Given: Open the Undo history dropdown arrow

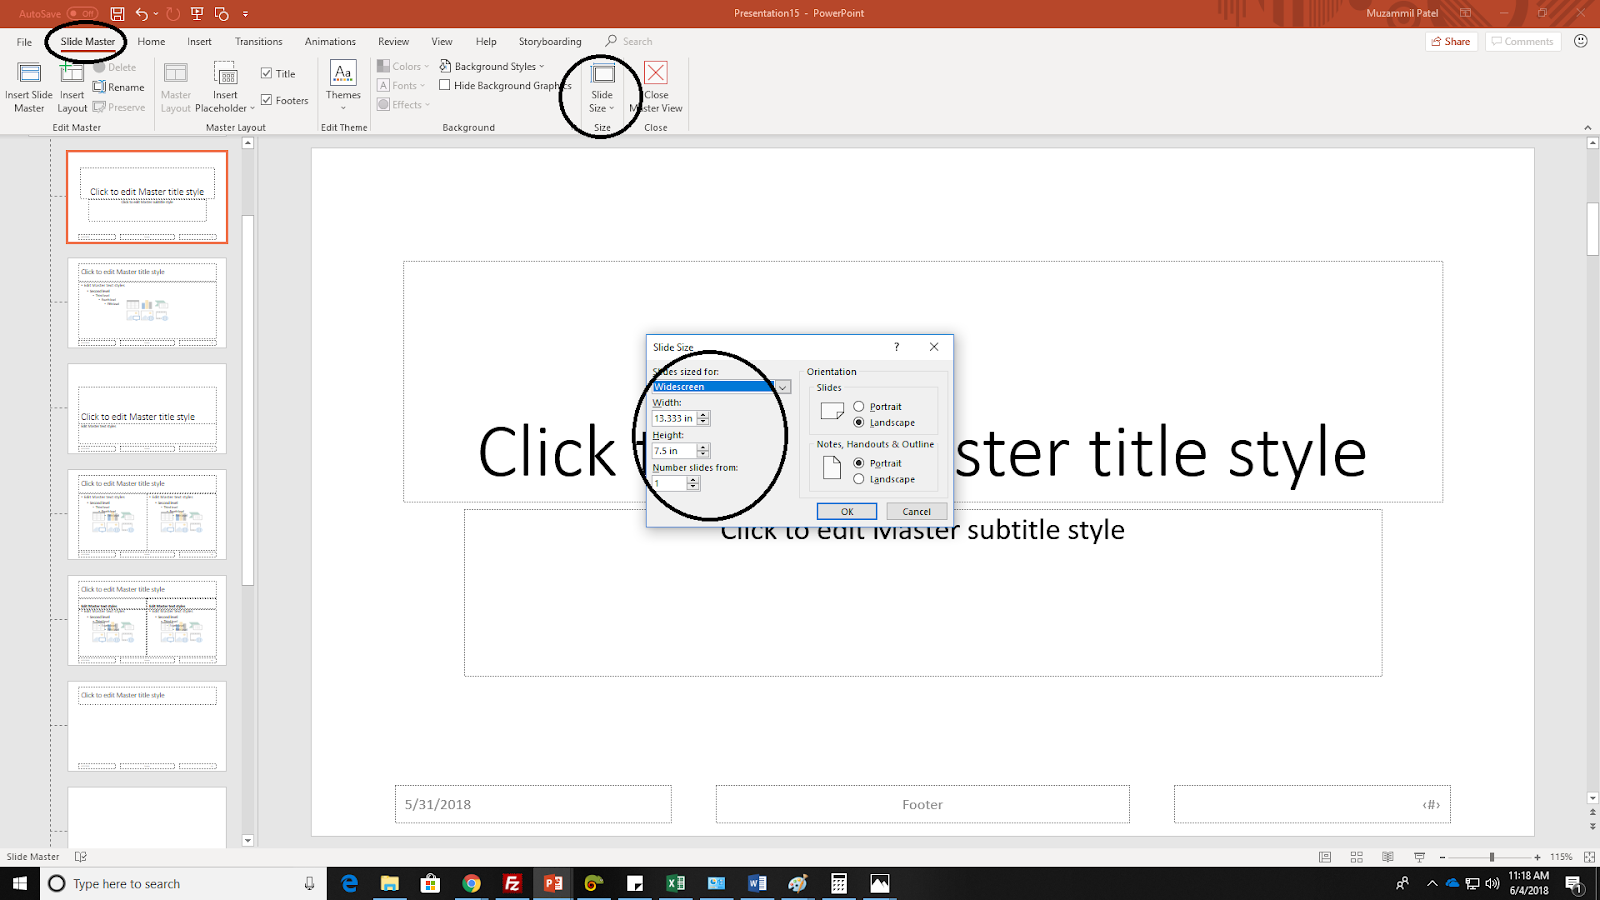Looking at the screenshot, I should click(156, 14).
